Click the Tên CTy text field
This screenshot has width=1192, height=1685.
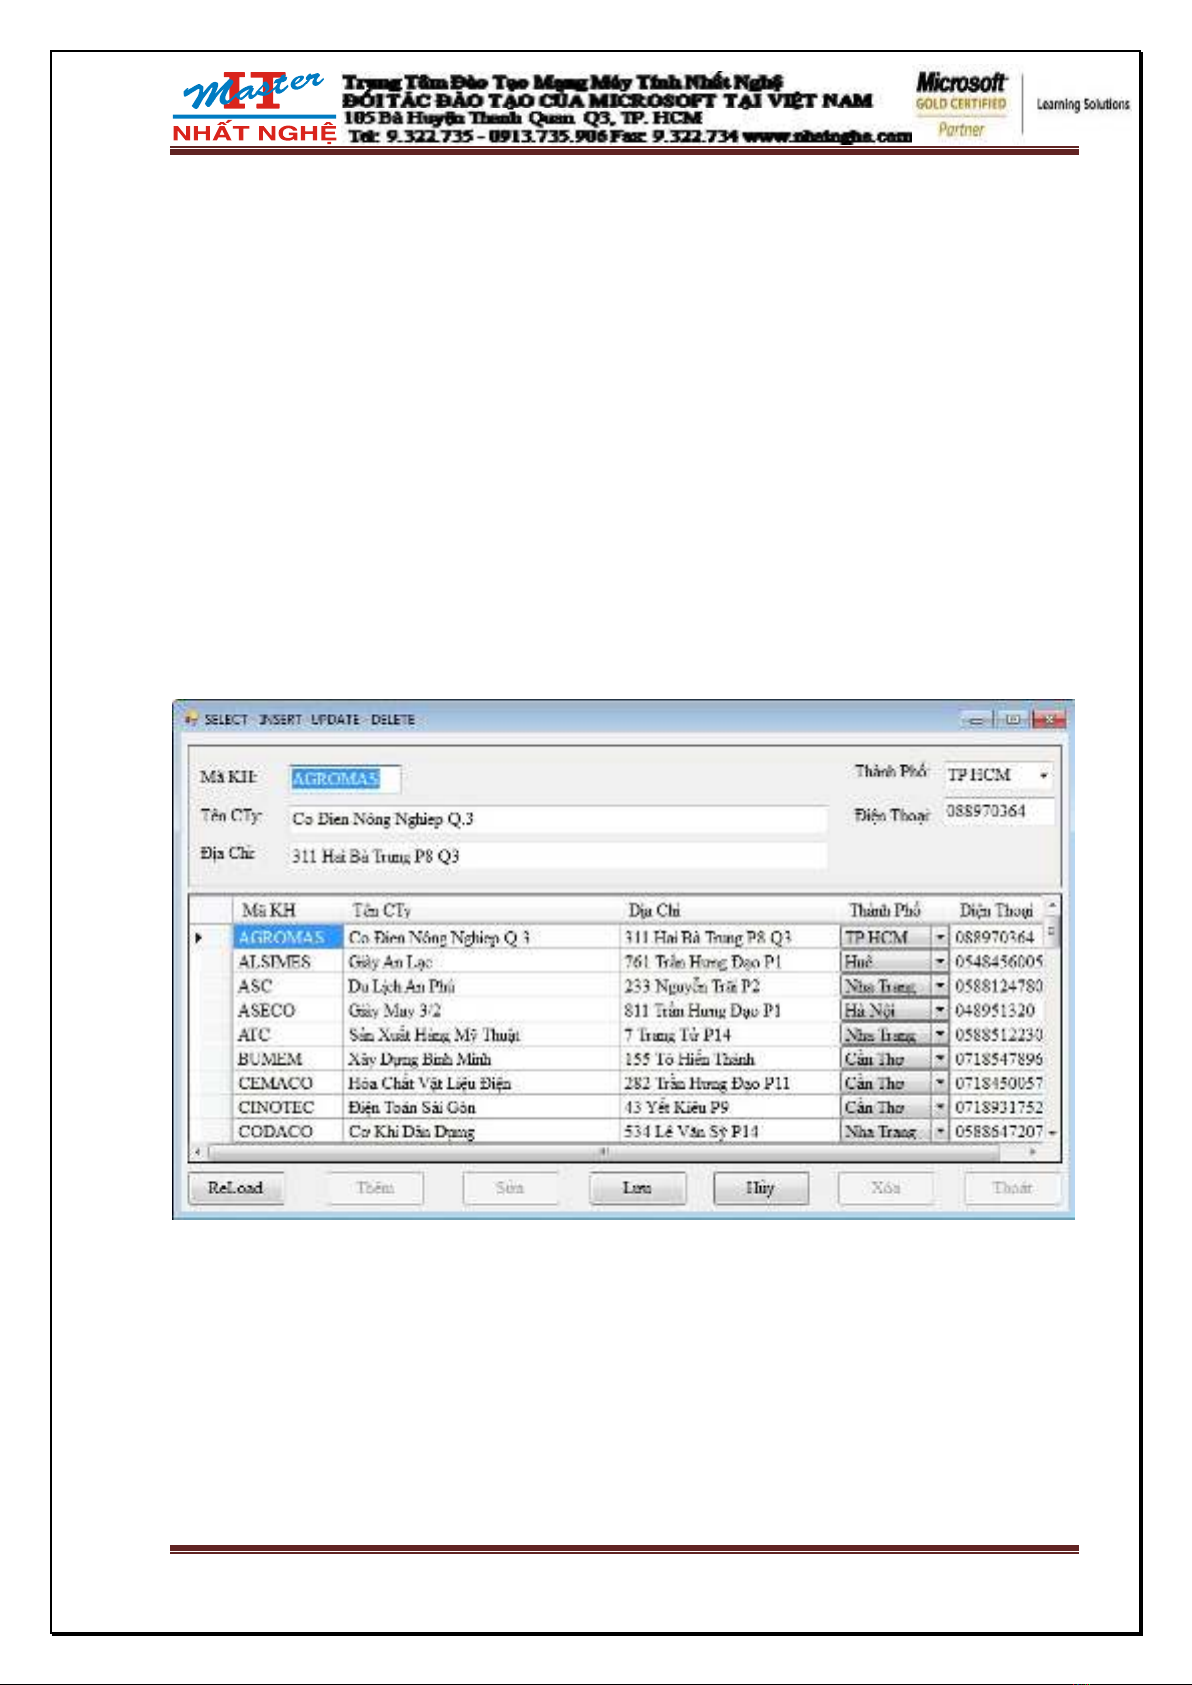point(557,819)
